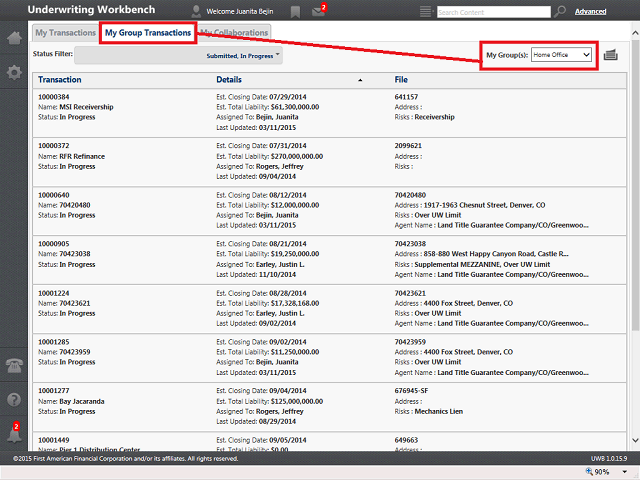This screenshot has height=480, width=640.
Task: Open the 90% zoom level dropdown arrow
Action: (x=624, y=472)
